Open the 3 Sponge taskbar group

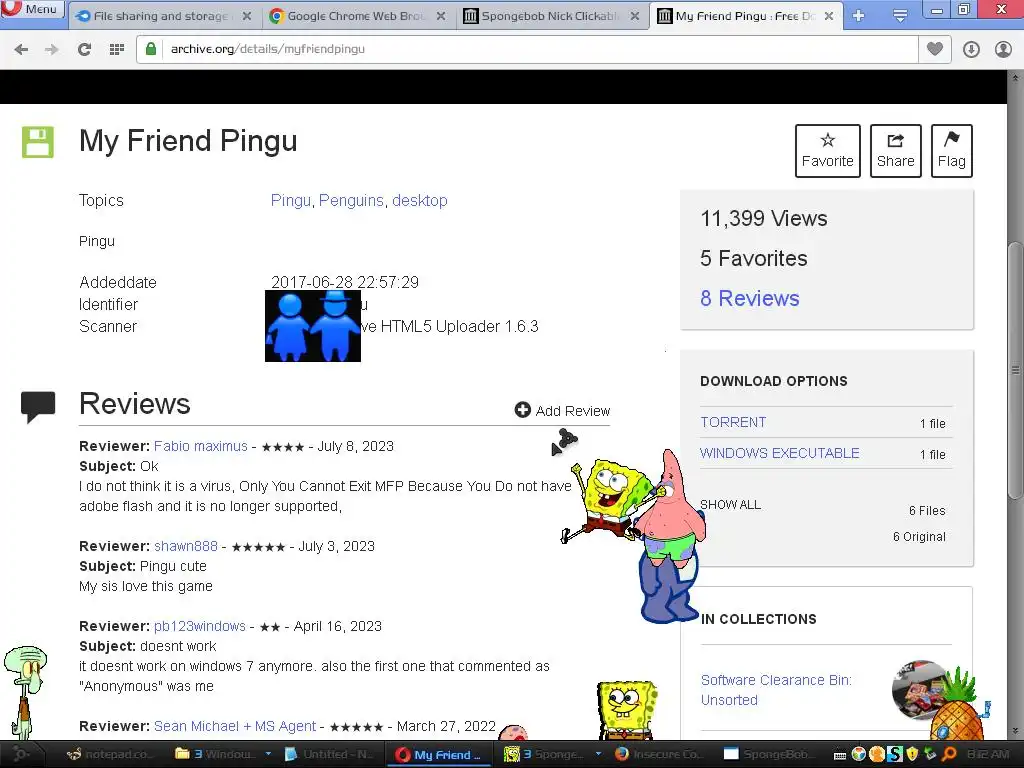tap(544, 754)
